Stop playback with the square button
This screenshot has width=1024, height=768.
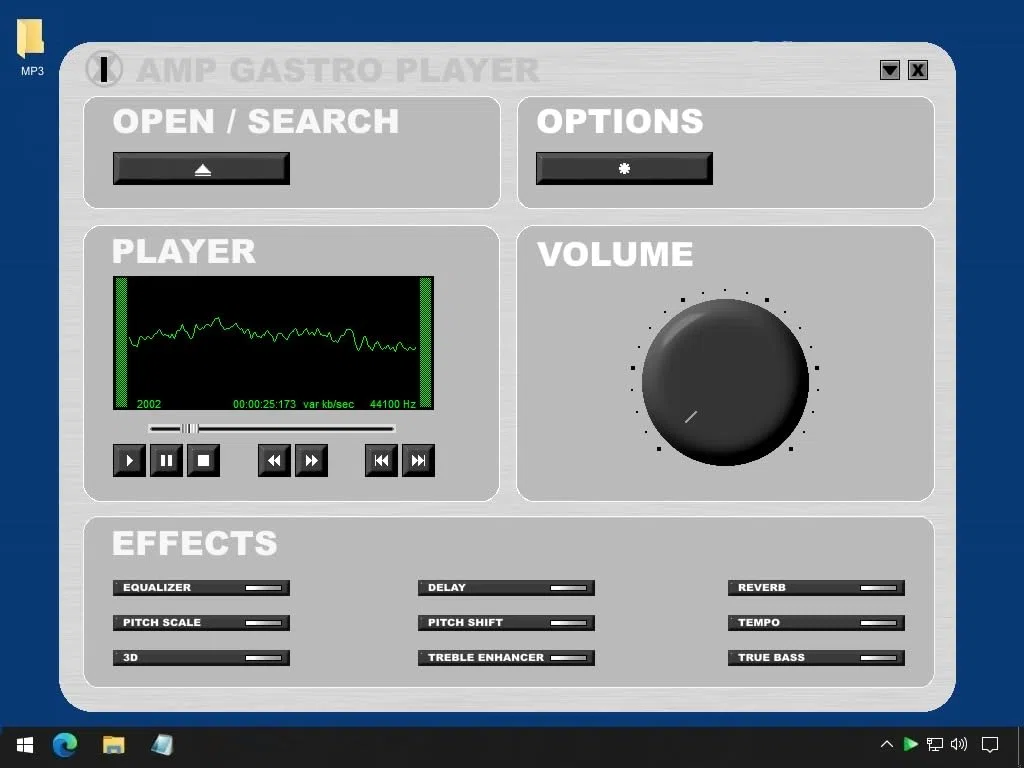coord(203,460)
